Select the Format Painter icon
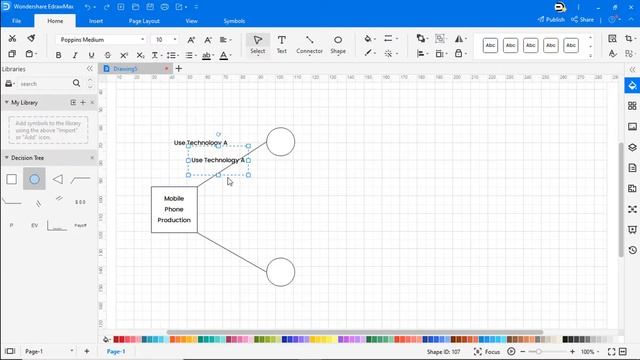640x360 pixels. (31, 38)
